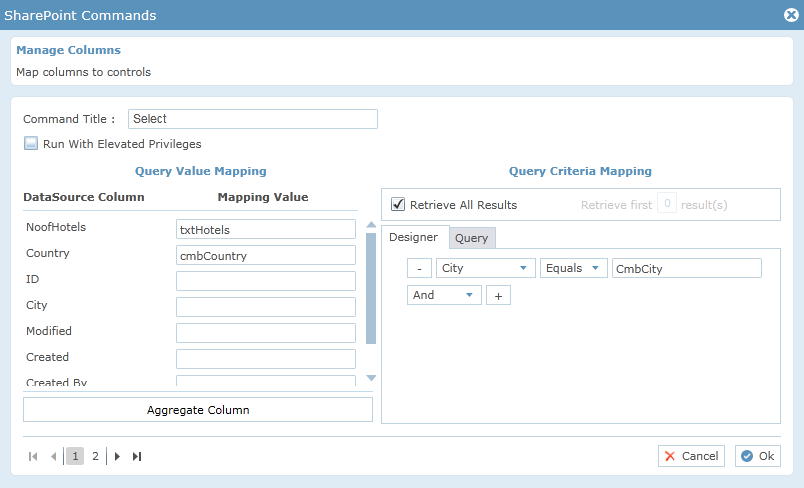
Task: Click the Query Value Mapping heading
Action: pos(200,171)
